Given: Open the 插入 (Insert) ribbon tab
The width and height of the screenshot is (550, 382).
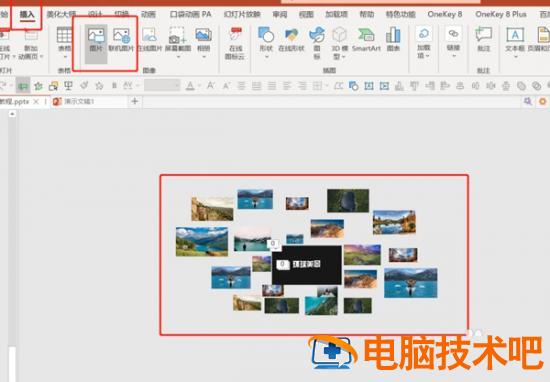Looking at the screenshot, I should pyautogui.click(x=27, y=14).
